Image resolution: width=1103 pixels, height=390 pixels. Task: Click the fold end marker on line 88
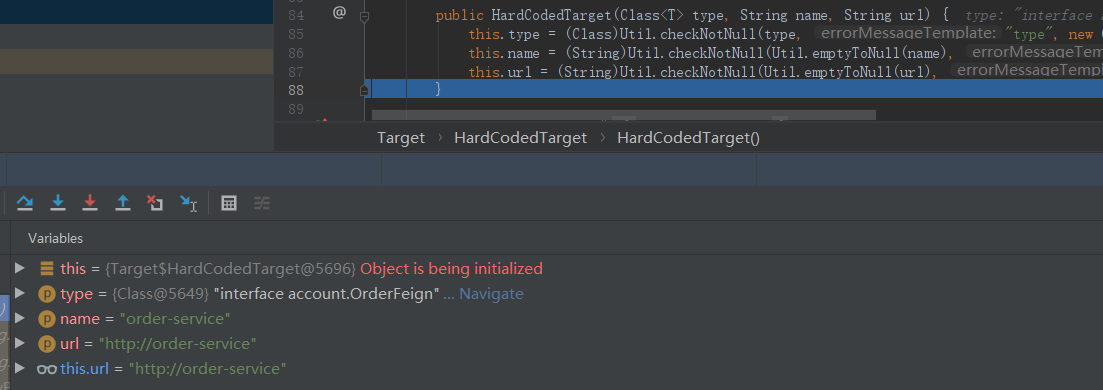[x=364, y=90]
